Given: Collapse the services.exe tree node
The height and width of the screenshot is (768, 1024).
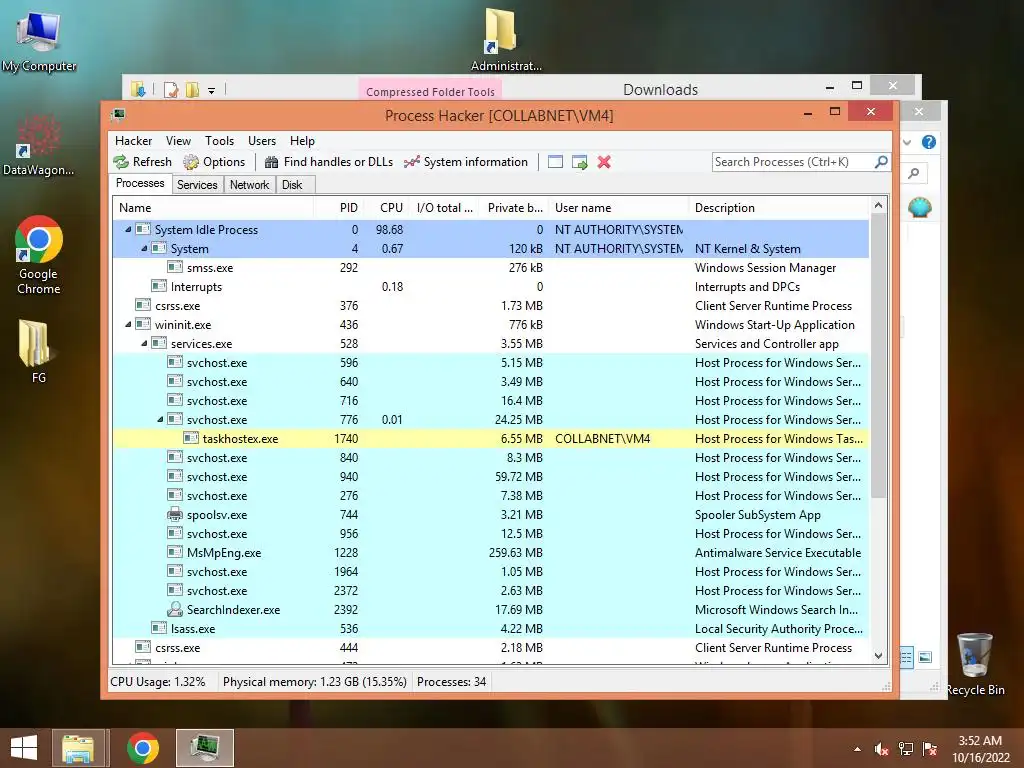Looking at the screenshot, I should (x=144, y=344).
